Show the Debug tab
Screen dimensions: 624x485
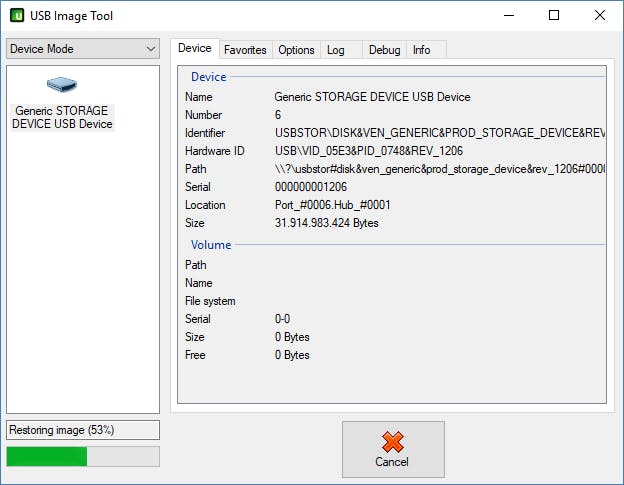pyautogui.click(x=384, y=50)
